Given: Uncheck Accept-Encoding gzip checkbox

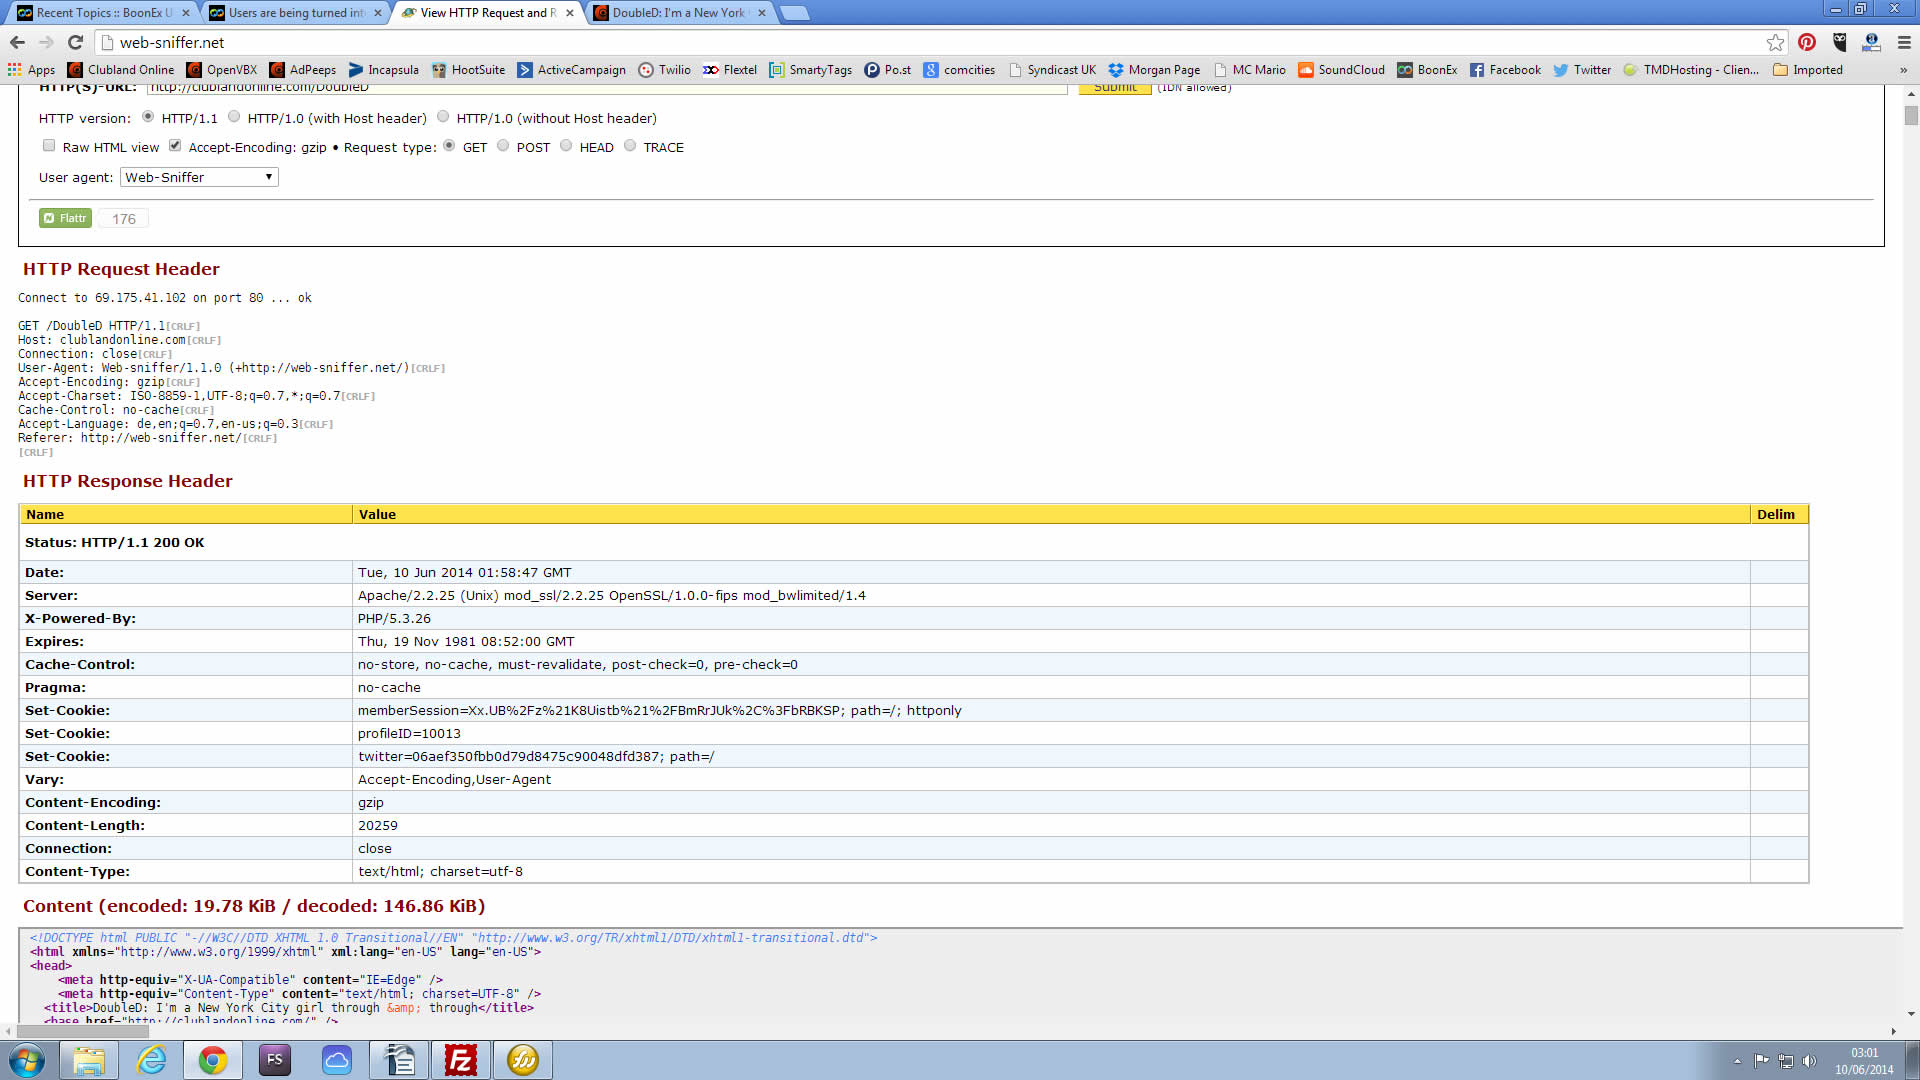Looking at the screenshot, I should [x=175, y=146].
